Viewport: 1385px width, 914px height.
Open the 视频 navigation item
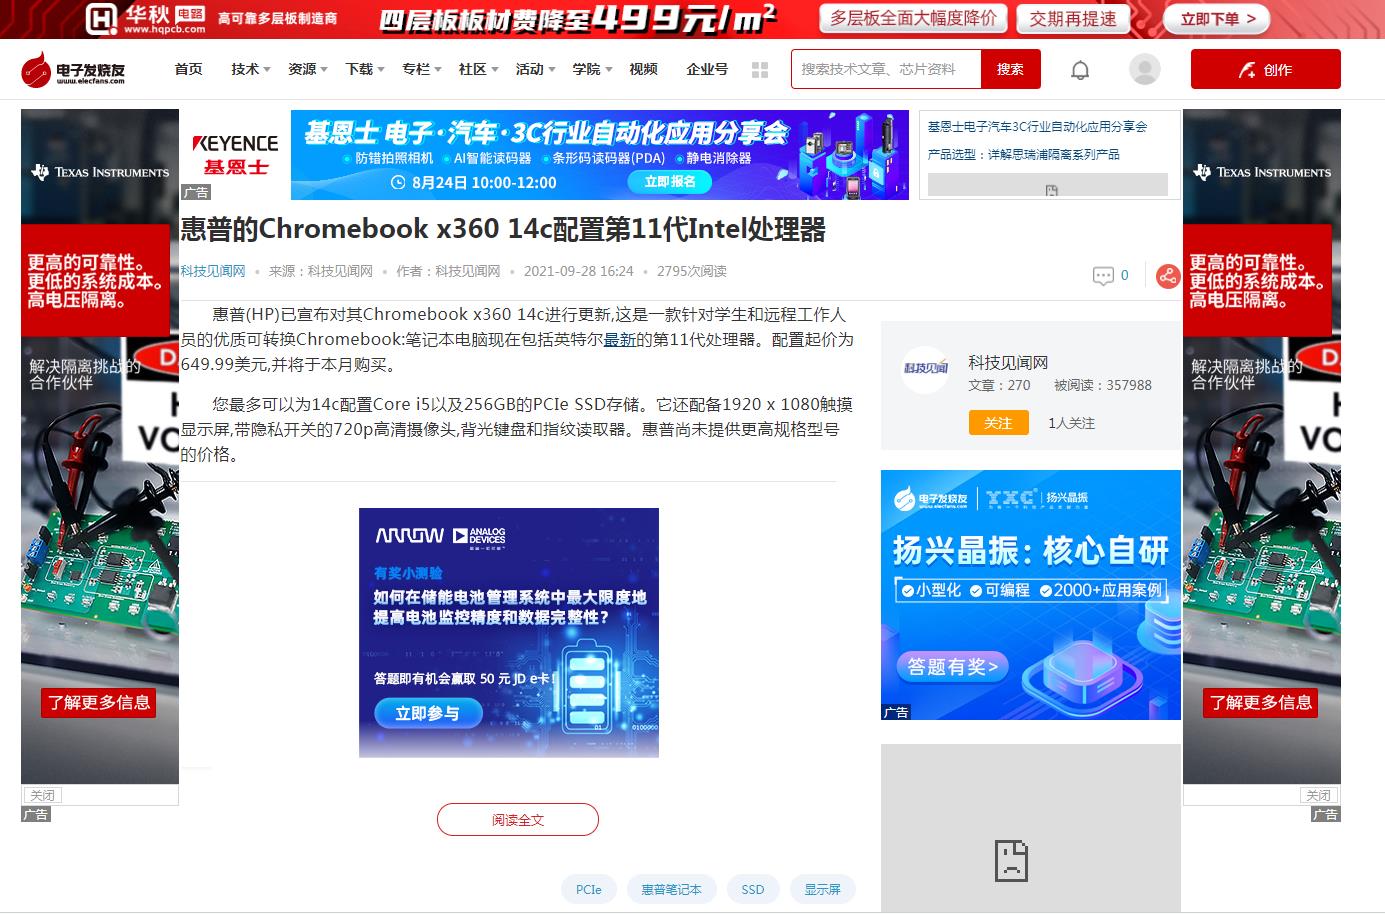643,69
